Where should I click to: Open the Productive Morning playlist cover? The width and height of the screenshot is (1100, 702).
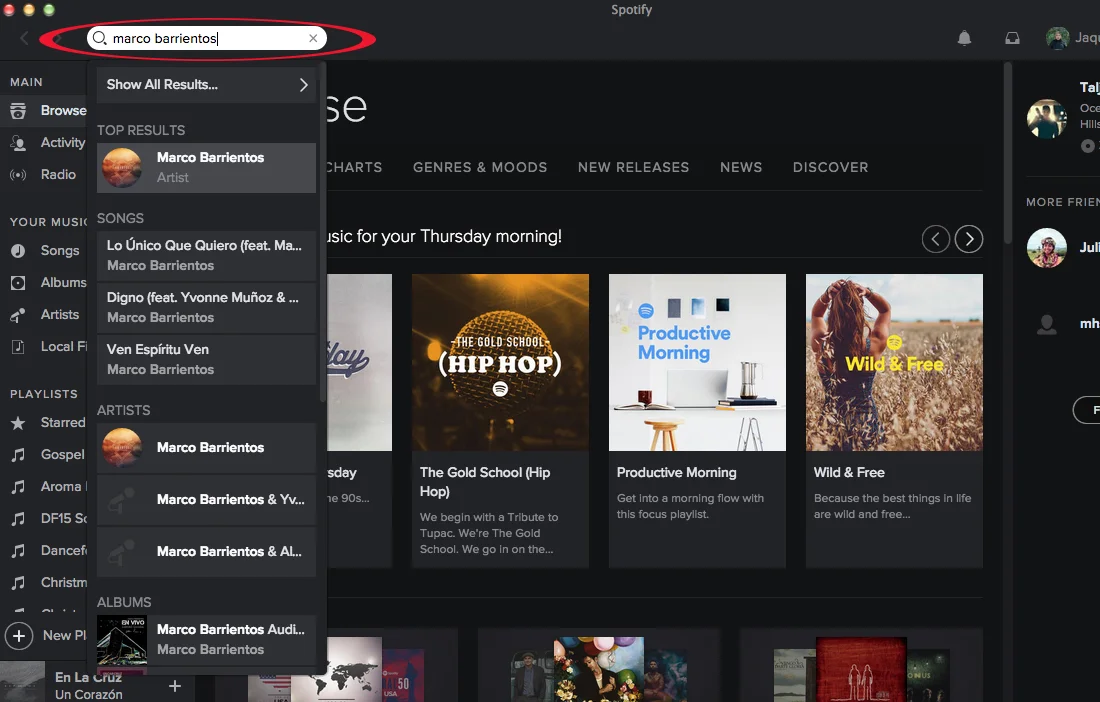click(x=697, y=362)
